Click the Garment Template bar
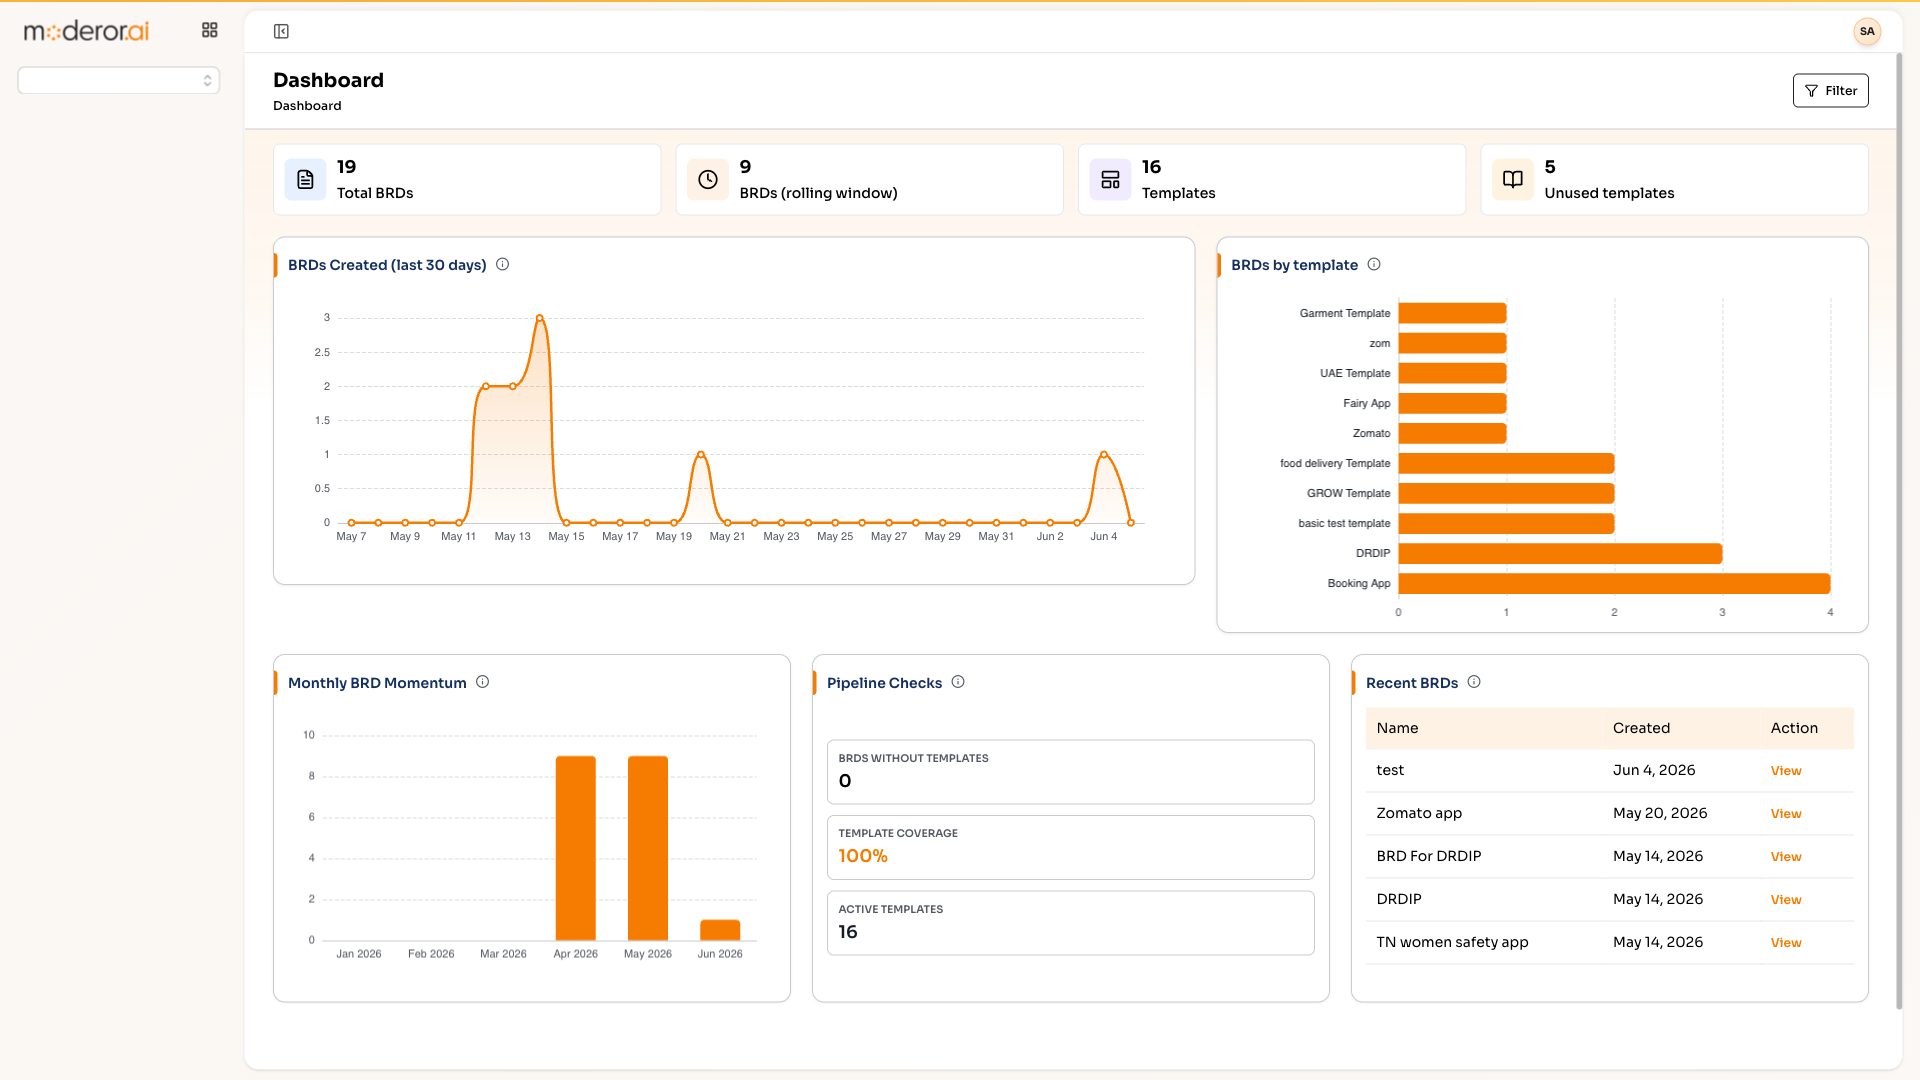 point(1452,313)
